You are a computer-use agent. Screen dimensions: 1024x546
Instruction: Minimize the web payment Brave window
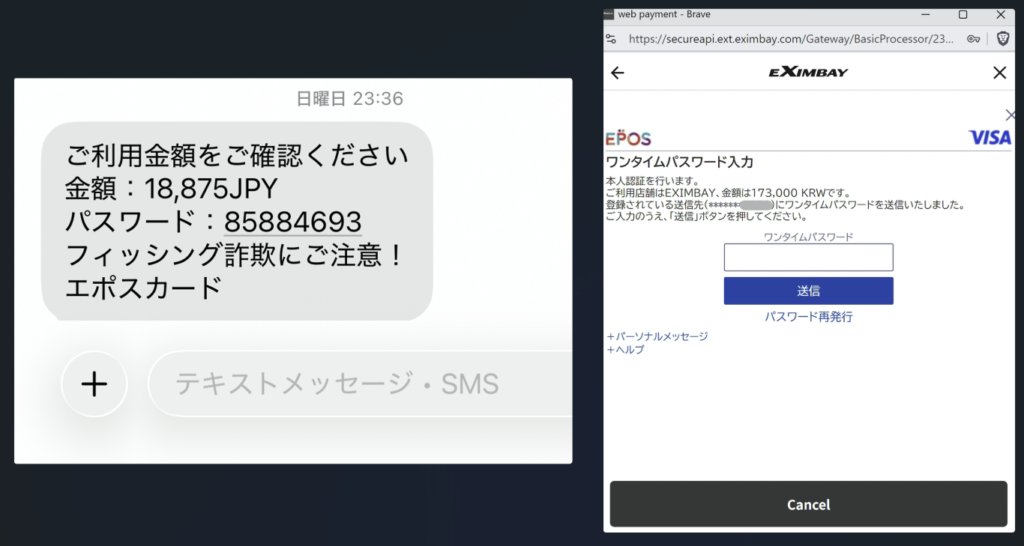point(925,14)
